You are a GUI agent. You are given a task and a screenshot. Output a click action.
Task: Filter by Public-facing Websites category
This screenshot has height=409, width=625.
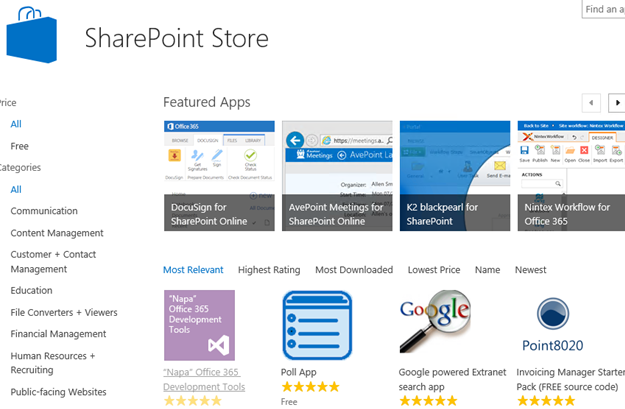point(58,392)
